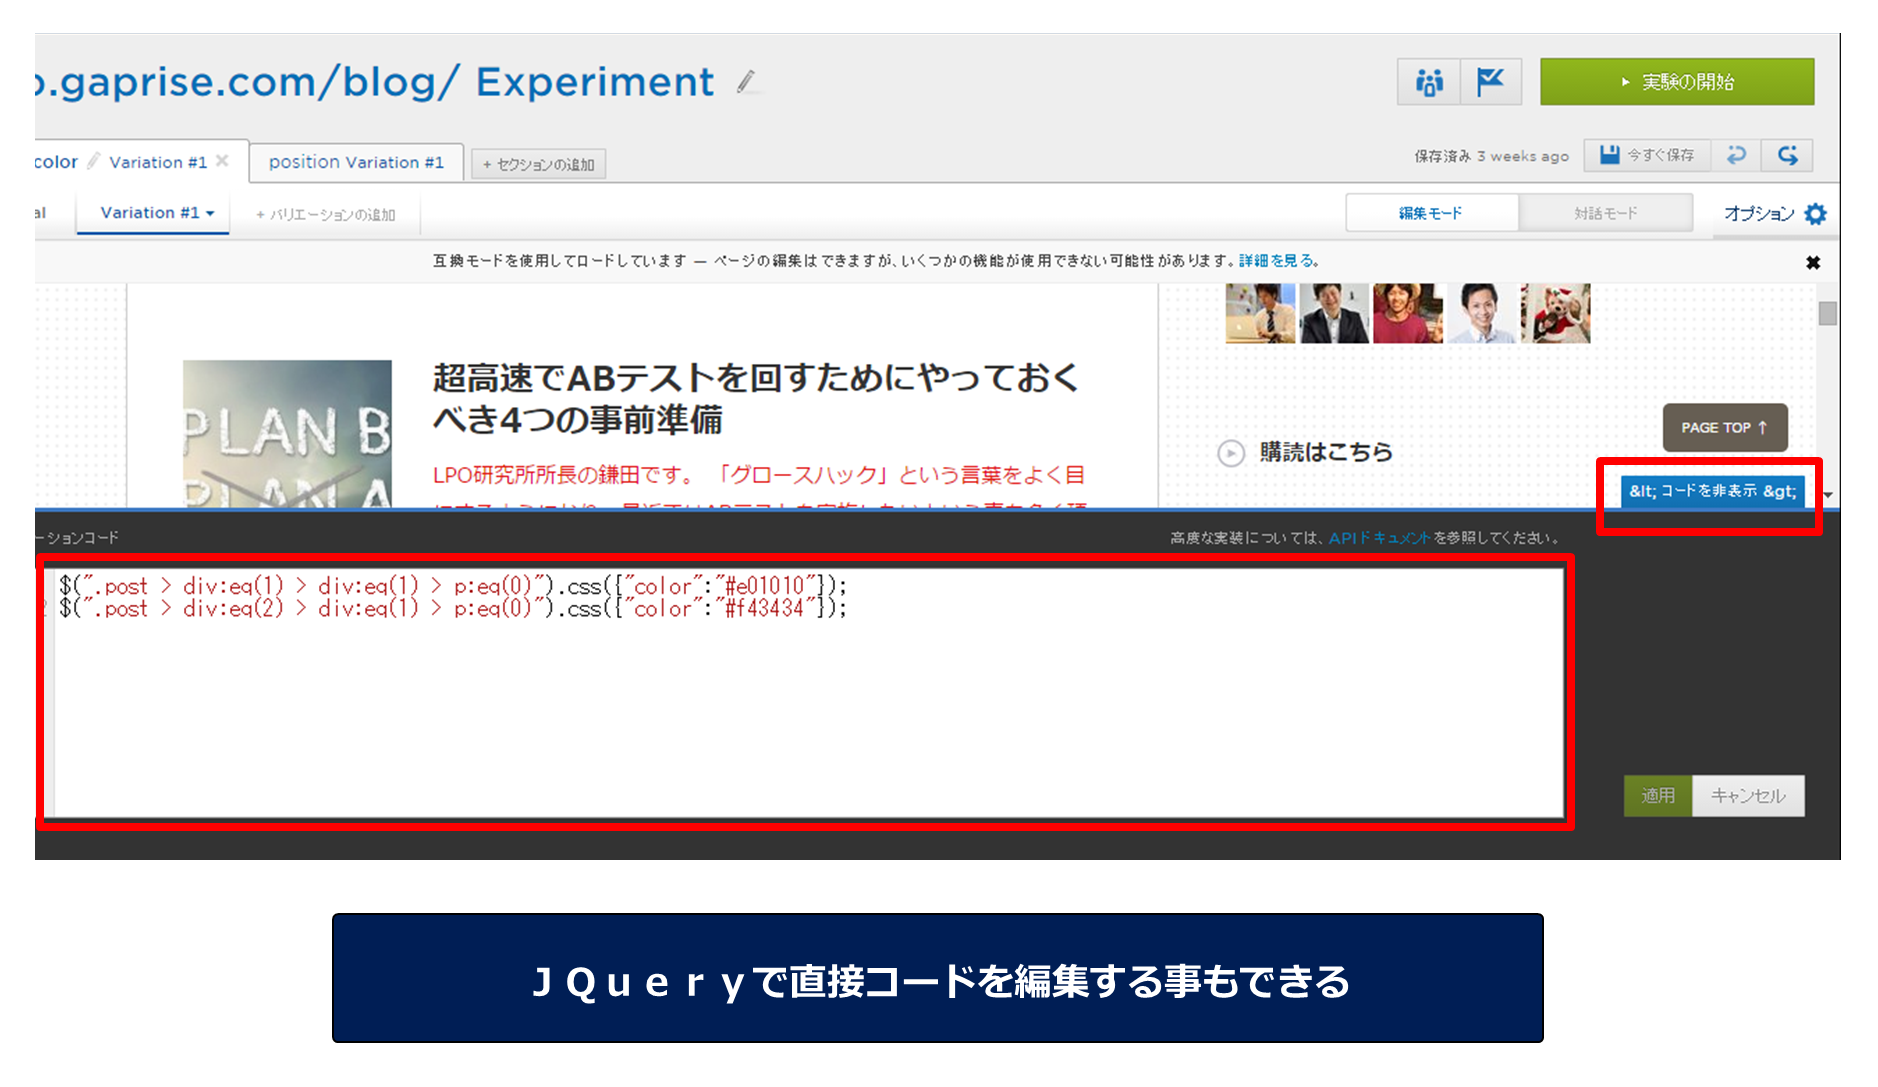Enable 編集モード
Screen dimensions: 1878x1087
click(1431, 212)
